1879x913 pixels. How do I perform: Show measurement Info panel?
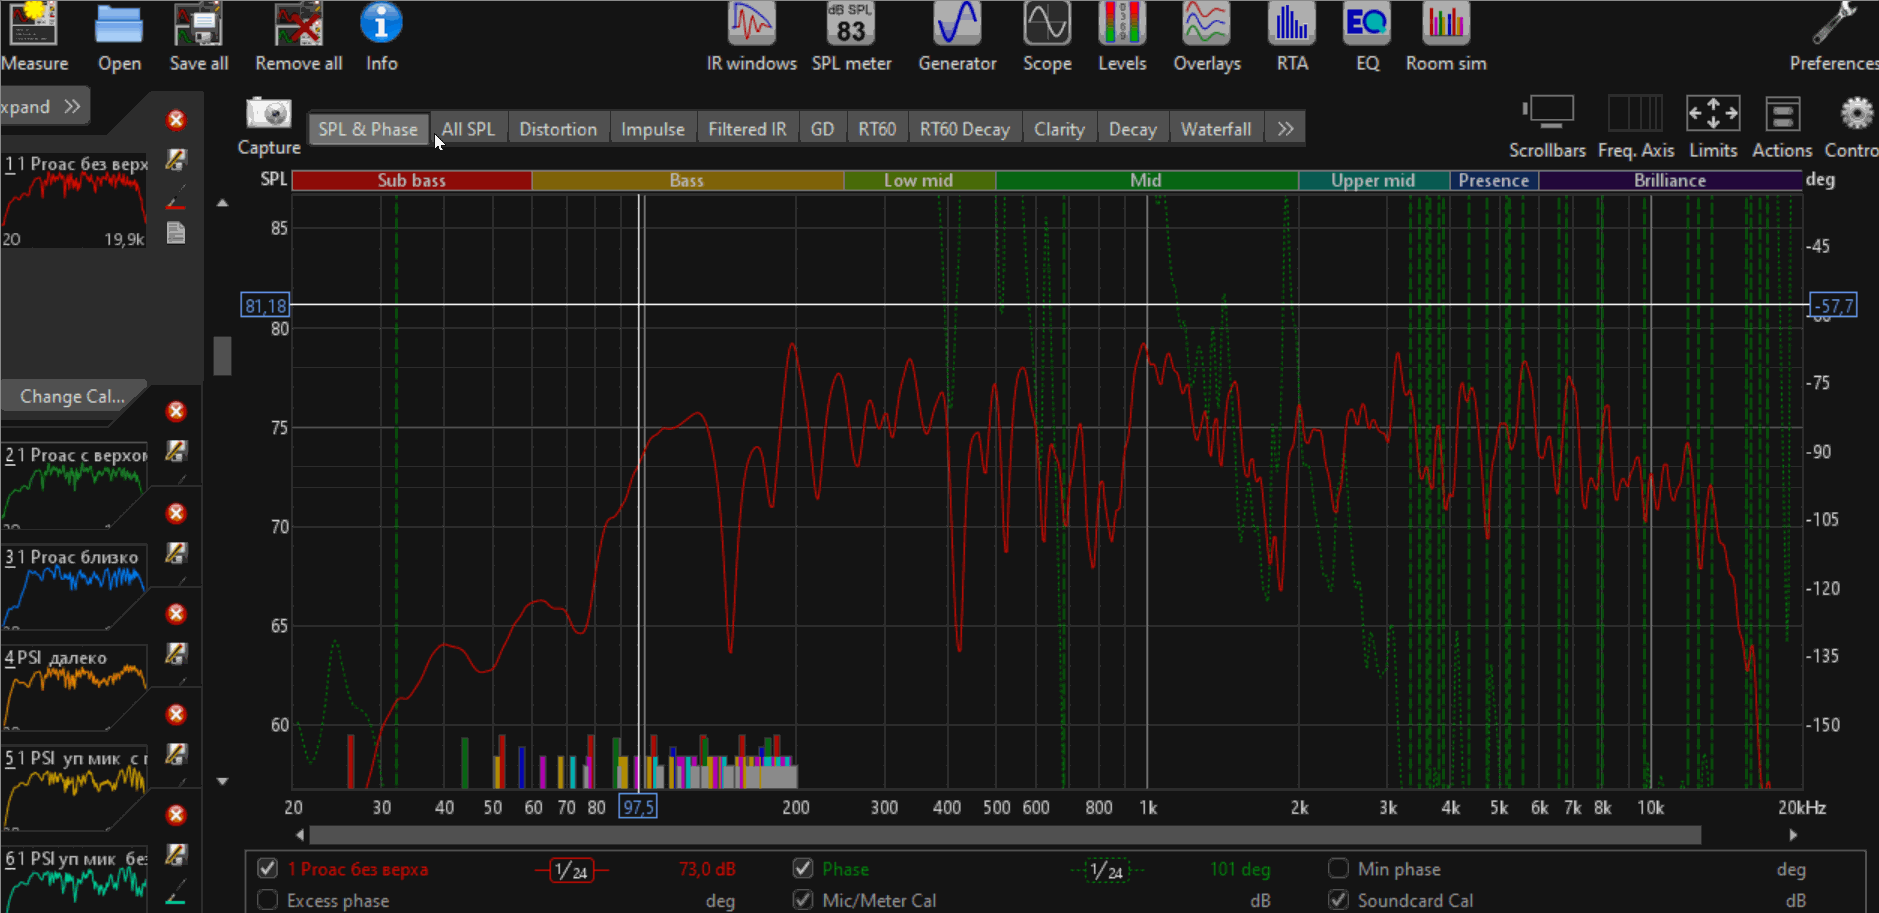(381, 38)
